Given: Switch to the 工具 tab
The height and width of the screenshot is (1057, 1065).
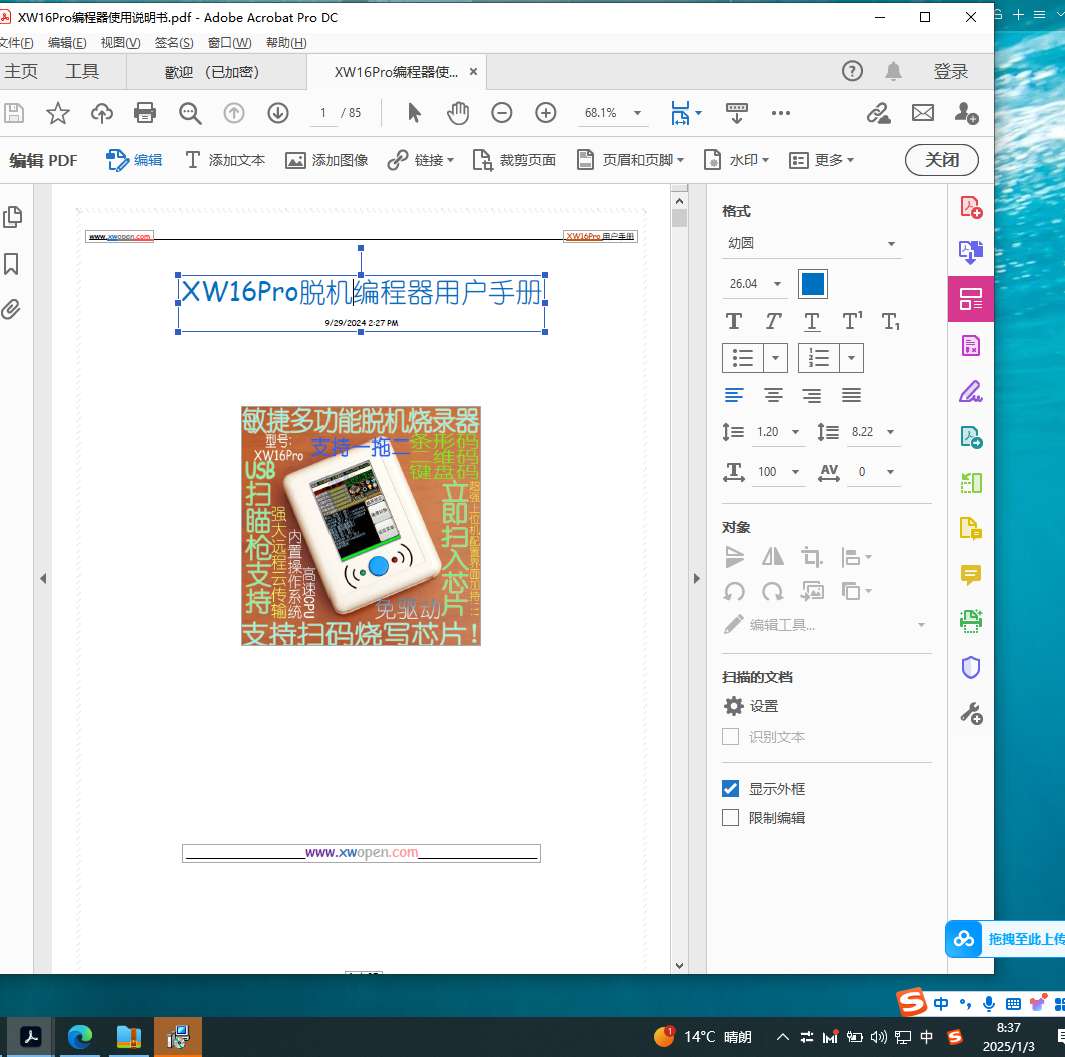Looking at the screenshot, I should pyautogui.click(x=82, y=71).
